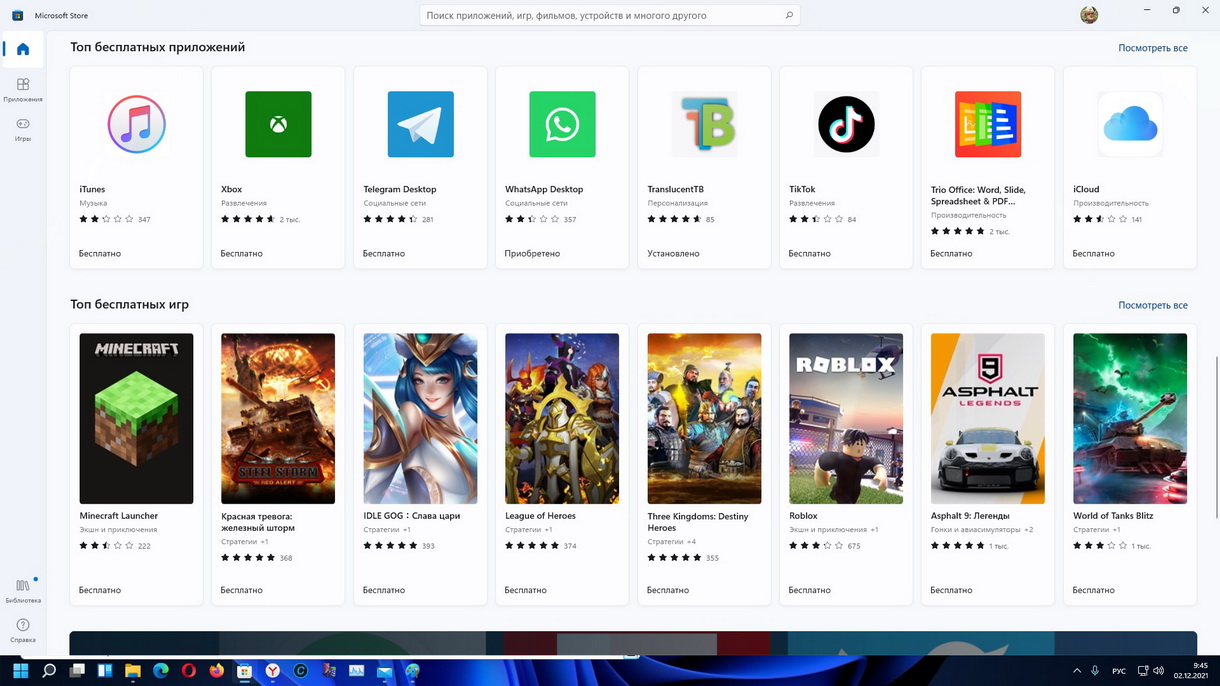Open Three Kingdoms: Destiny Heroes thumbnail

coord(704,419)
